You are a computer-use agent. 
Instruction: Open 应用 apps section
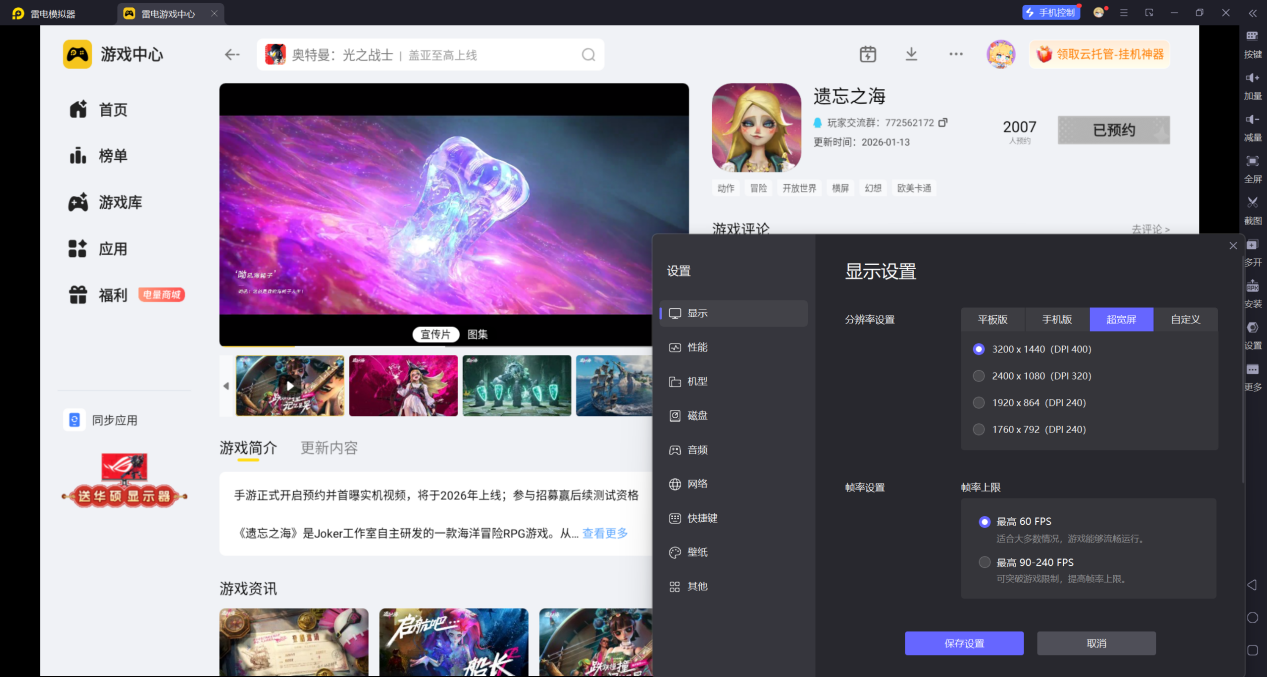98,249
